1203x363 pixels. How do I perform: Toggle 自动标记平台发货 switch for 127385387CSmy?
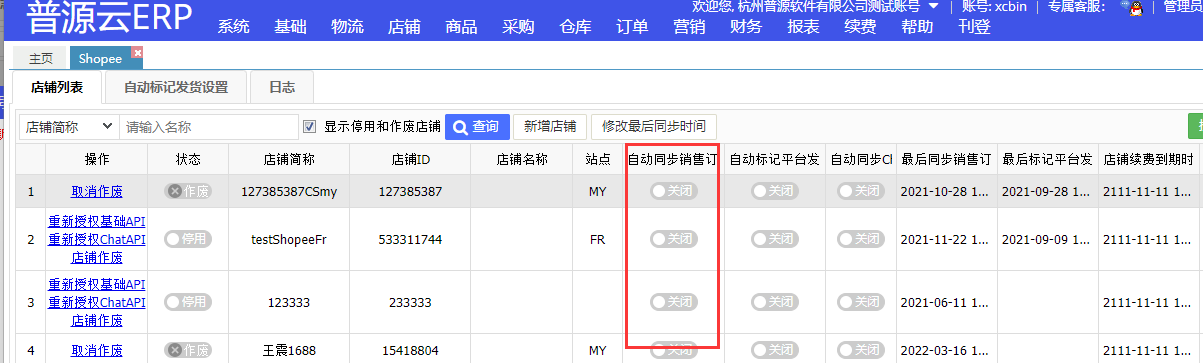(x=775, y=190)
